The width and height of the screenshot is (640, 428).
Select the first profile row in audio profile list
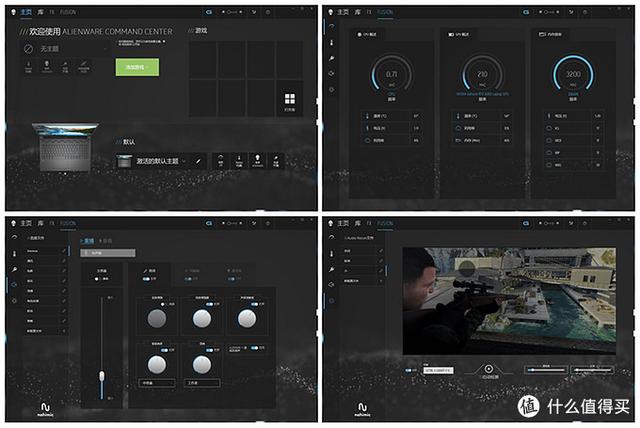[x=45, y=251]
